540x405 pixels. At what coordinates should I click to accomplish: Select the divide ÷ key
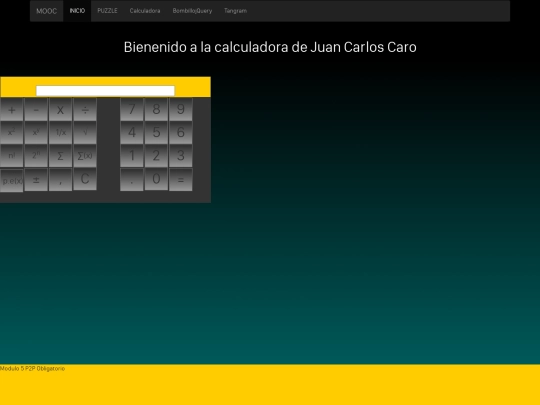(x=85, y=110)
